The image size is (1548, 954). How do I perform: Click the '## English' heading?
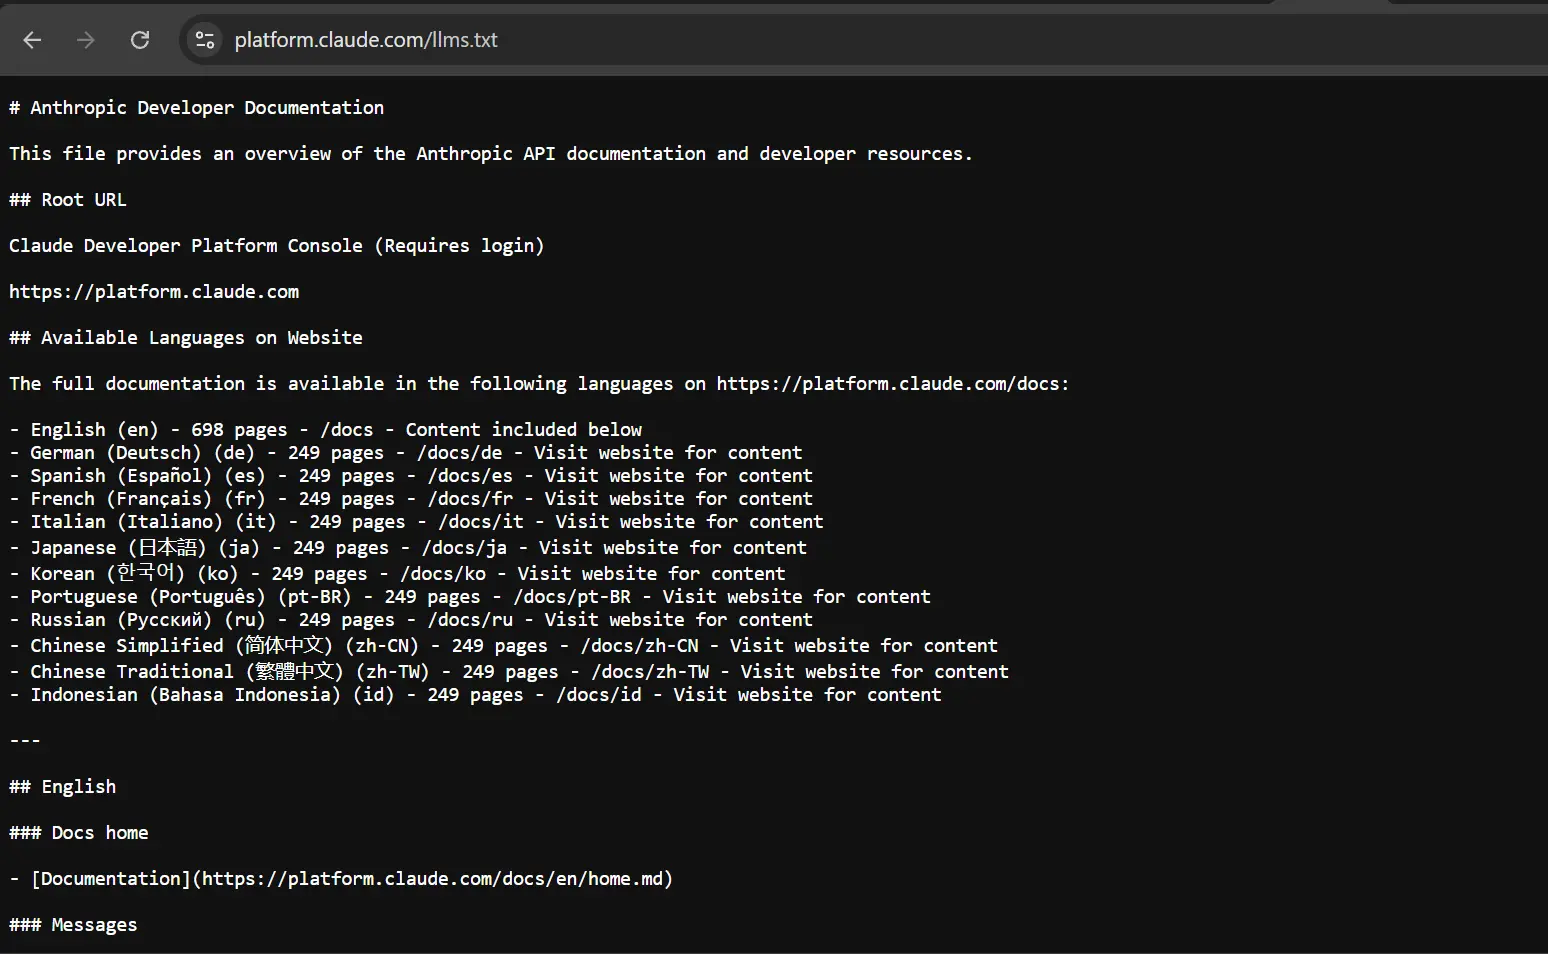click(62, 786)
